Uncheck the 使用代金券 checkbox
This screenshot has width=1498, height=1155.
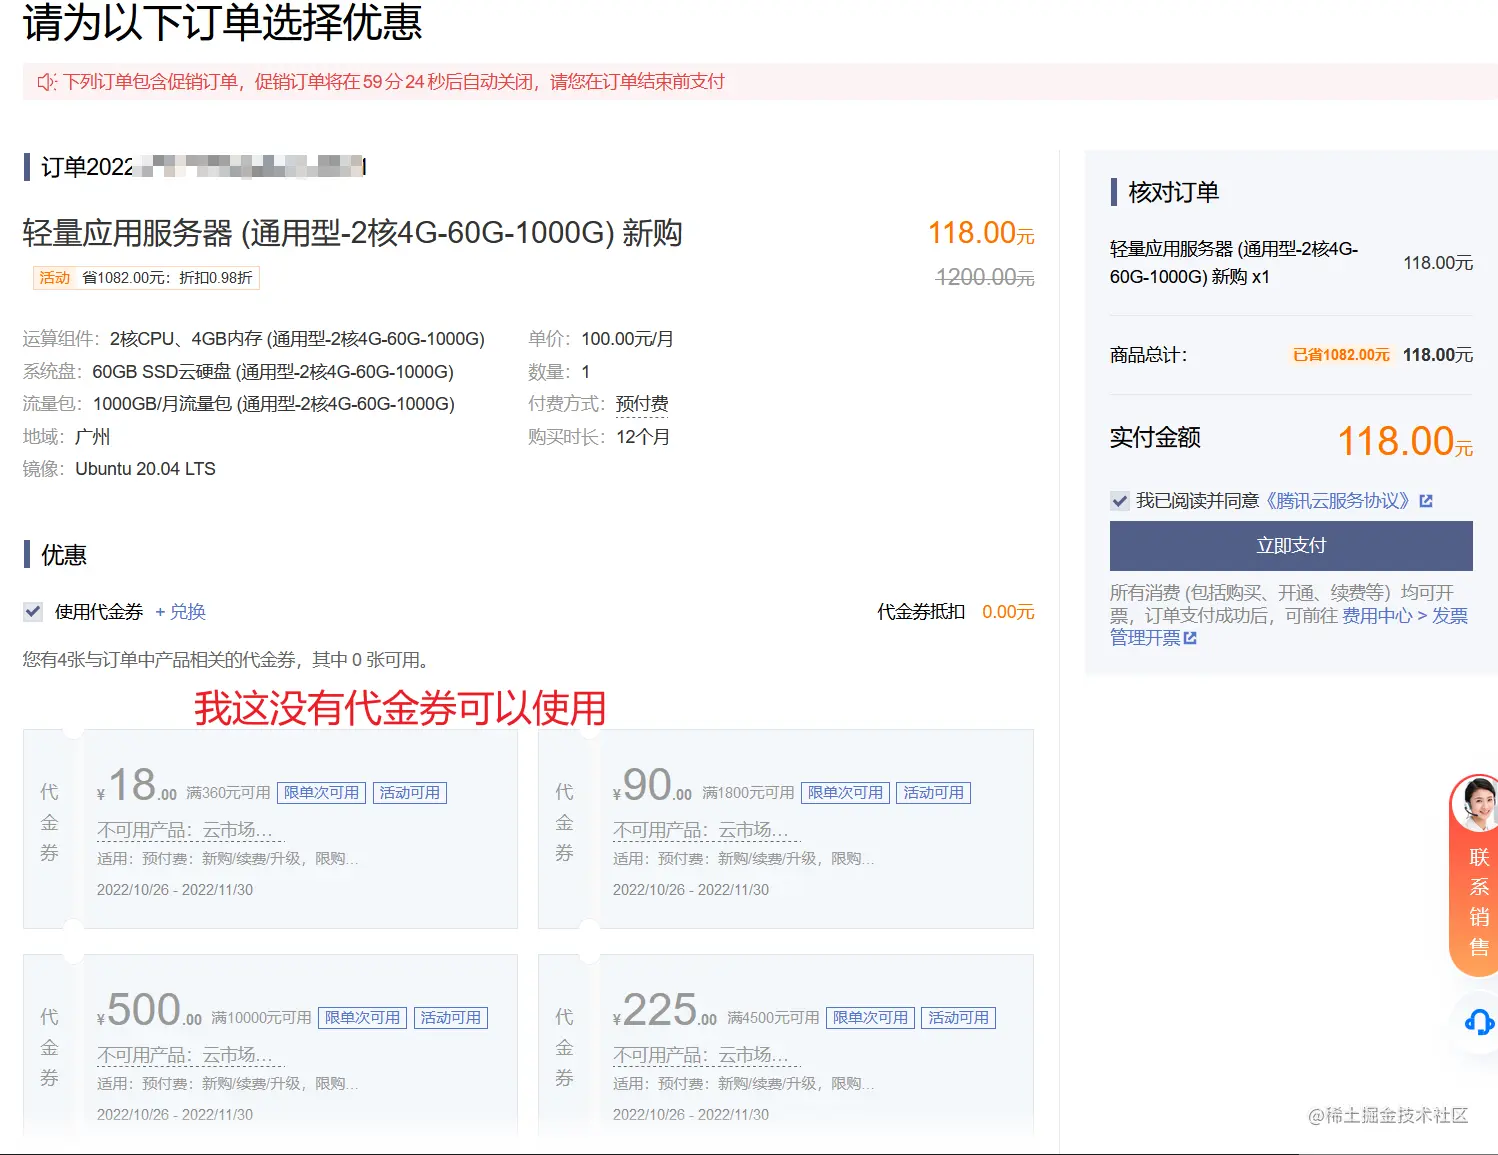pyautogui.click(x=32, y=611)
